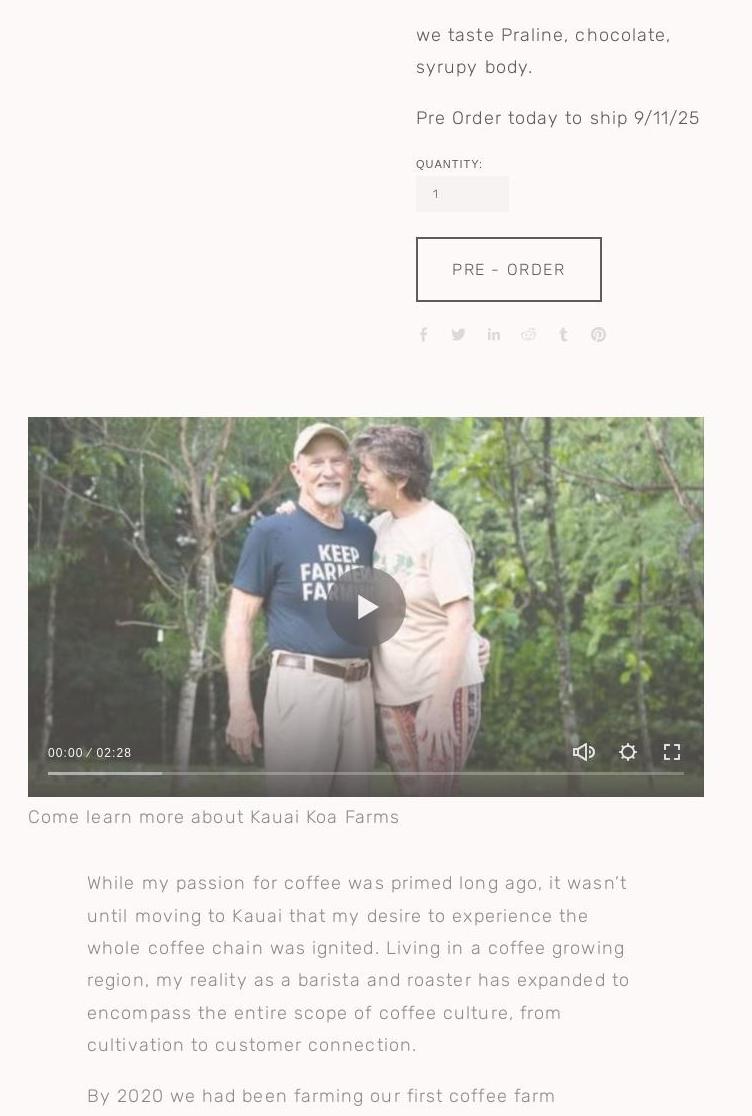Click the 00:00 / 02:28 time display
The image size is (752, 1116).
click(90, 752)
